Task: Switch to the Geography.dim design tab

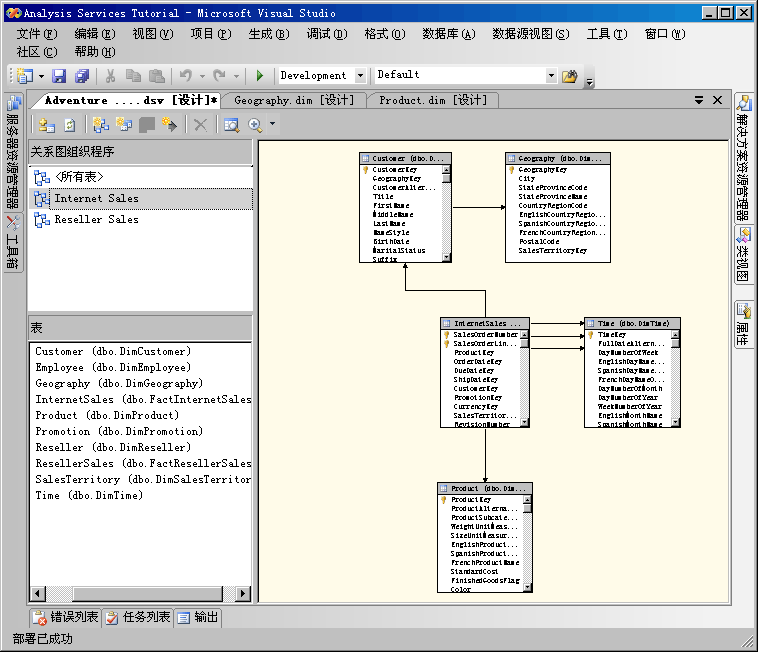Action: tap(293, 100)
